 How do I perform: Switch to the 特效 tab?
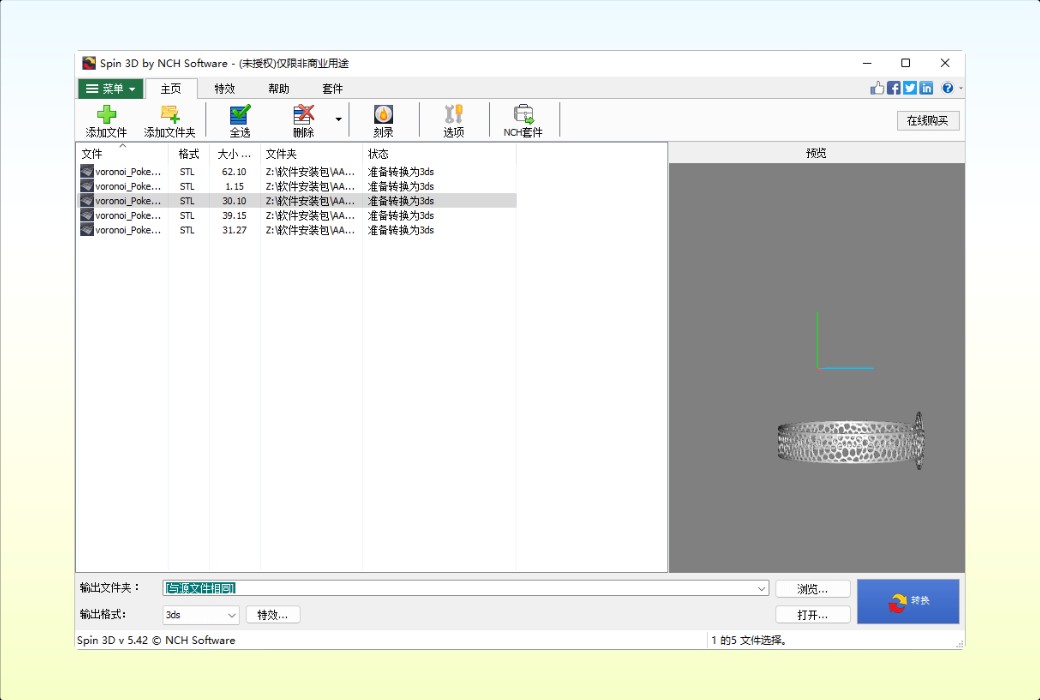coord(224,88)
